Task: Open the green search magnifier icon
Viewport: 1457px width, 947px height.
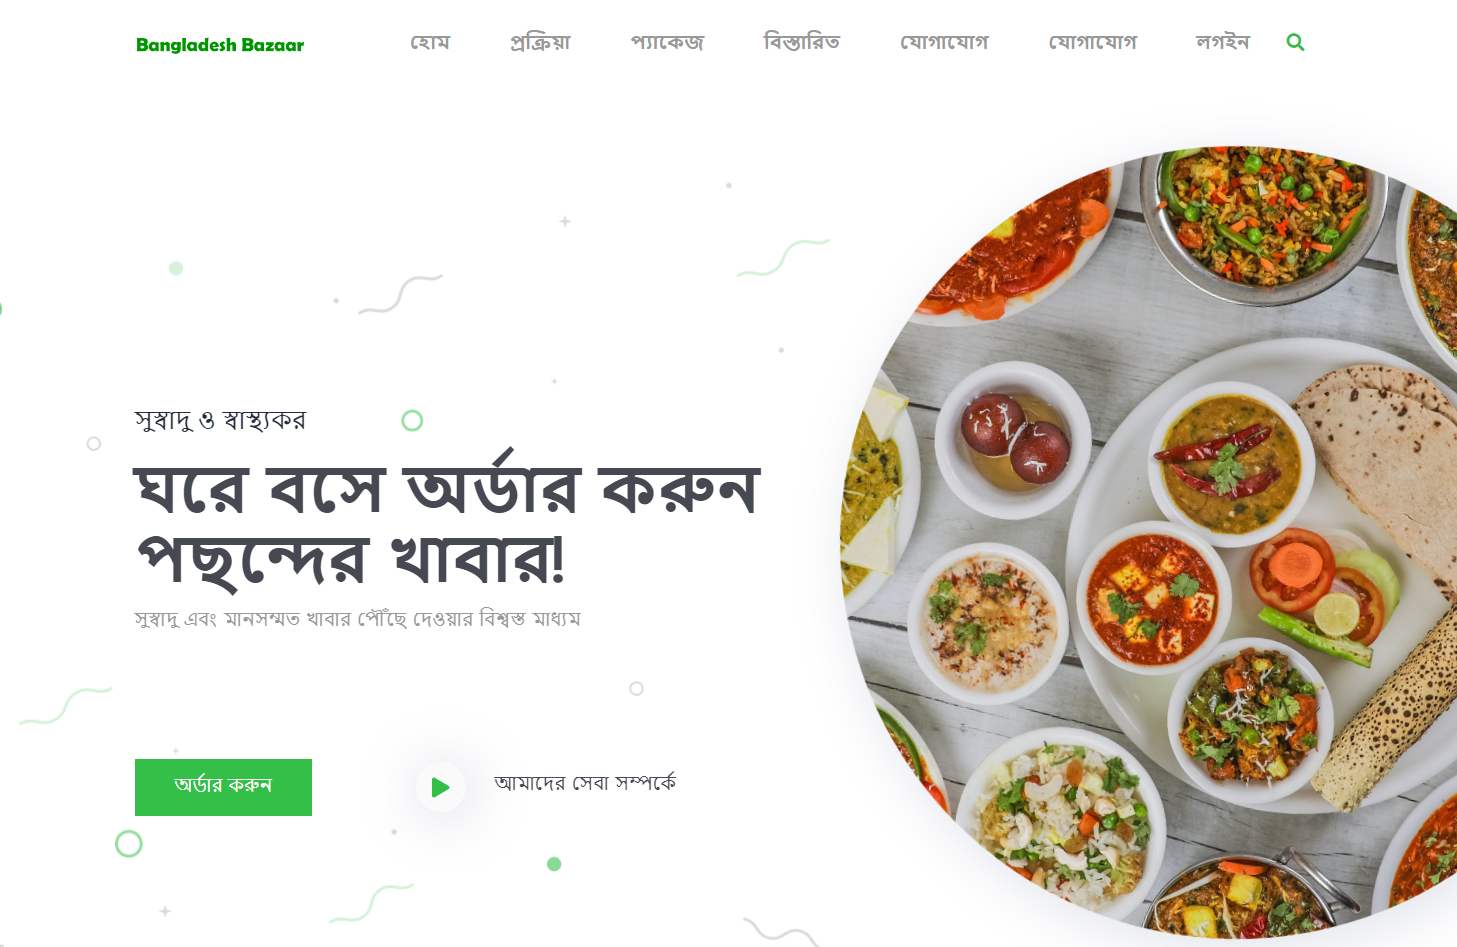Action: [x=1295, y=42]
